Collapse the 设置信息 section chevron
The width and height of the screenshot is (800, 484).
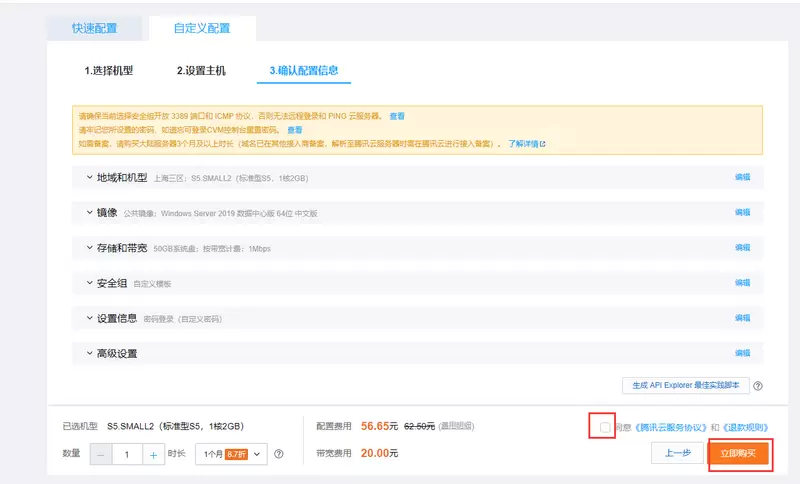pos(89,318)
